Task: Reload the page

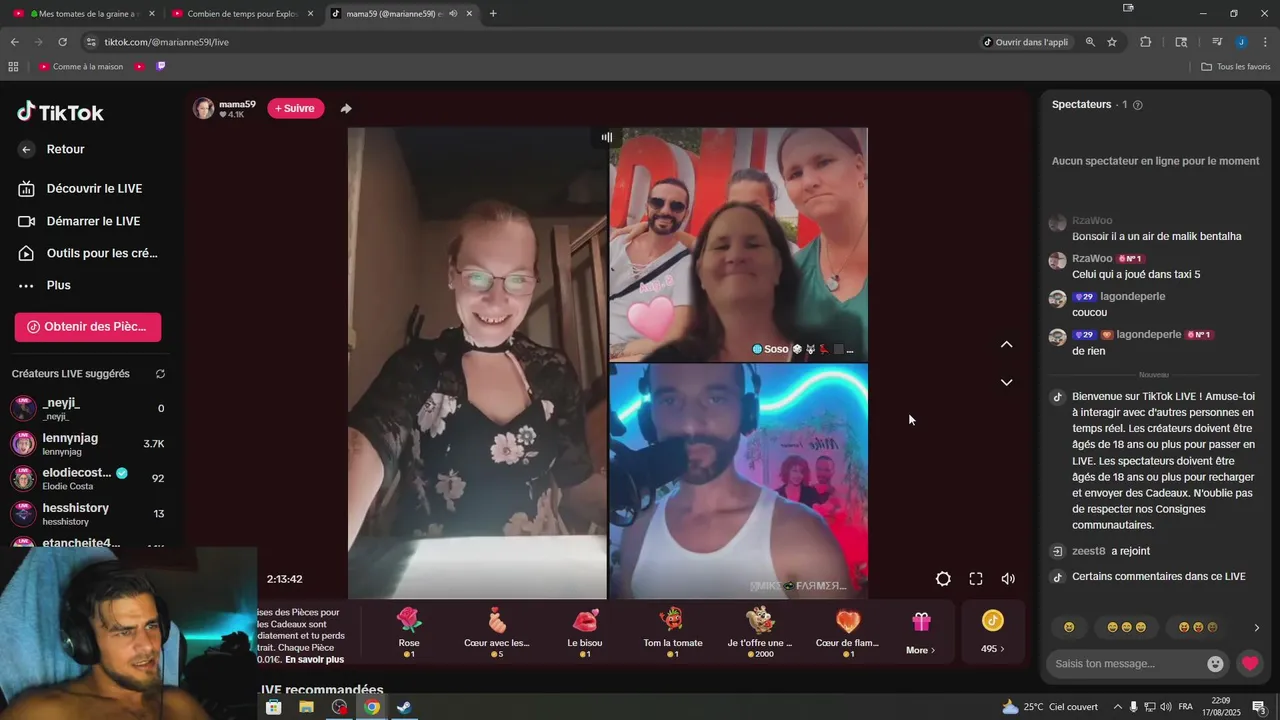Action: click(x=62, y=42)
